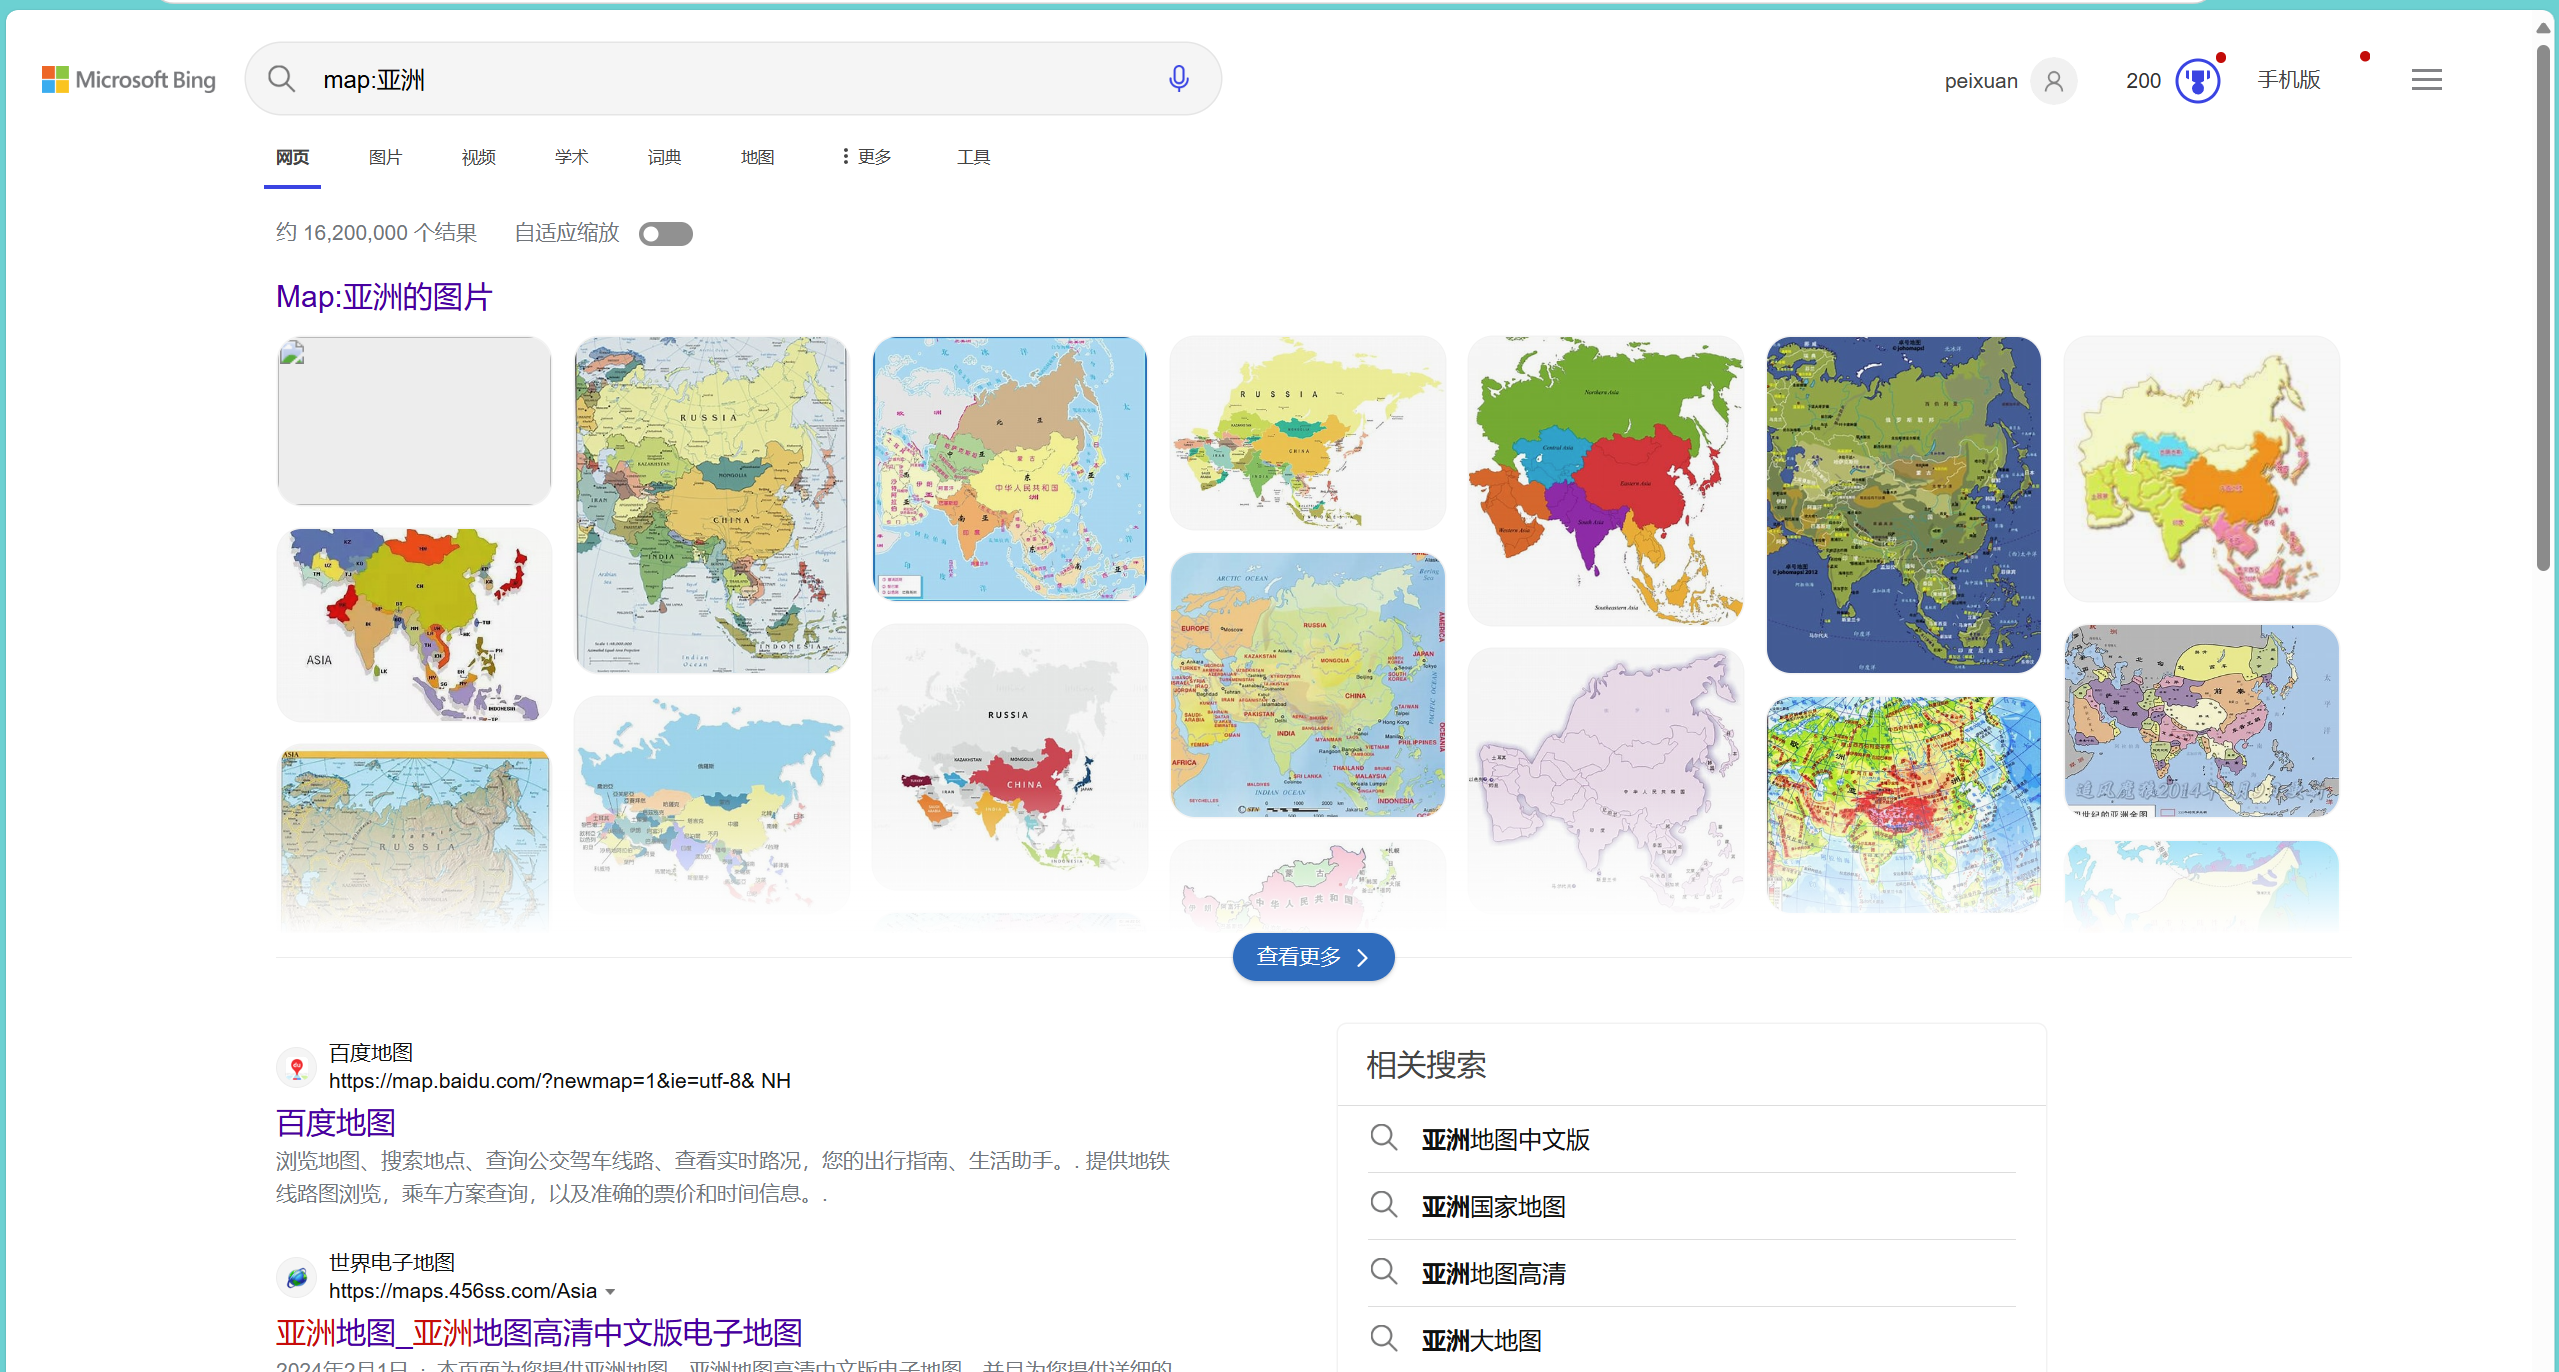Expand the 更多 search category menu
Image resolution: width=2559 pixels, height=1372 pixels.
point(866,157)
